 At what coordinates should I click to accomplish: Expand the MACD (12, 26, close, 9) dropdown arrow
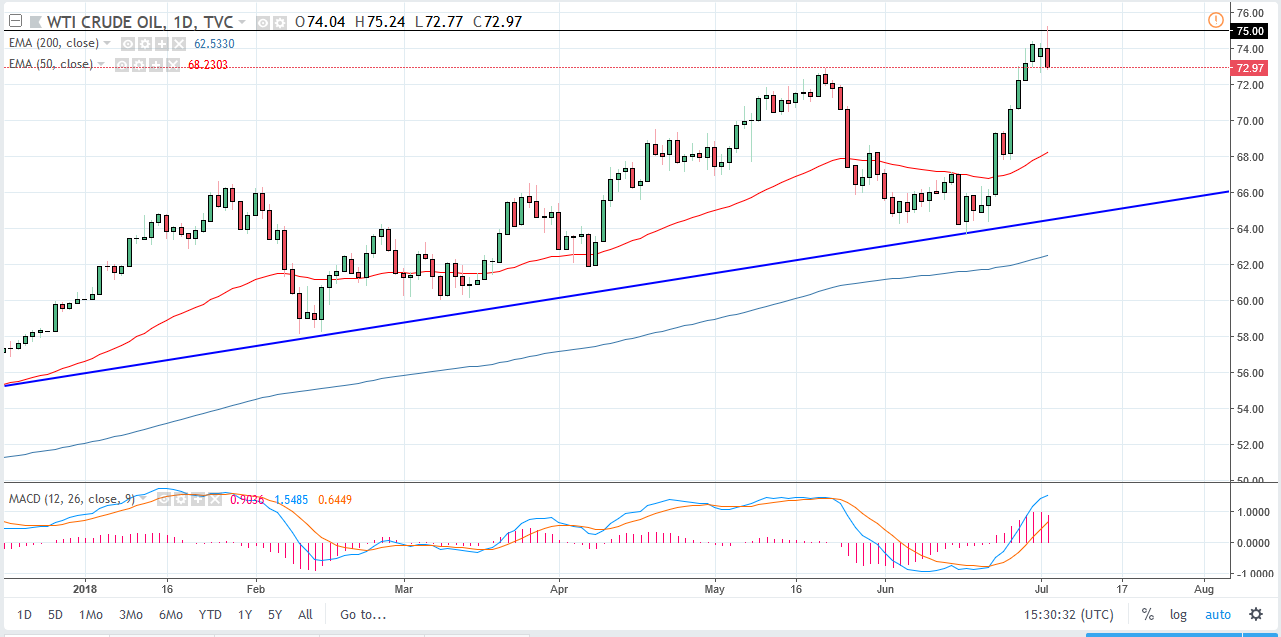[143, 498]
